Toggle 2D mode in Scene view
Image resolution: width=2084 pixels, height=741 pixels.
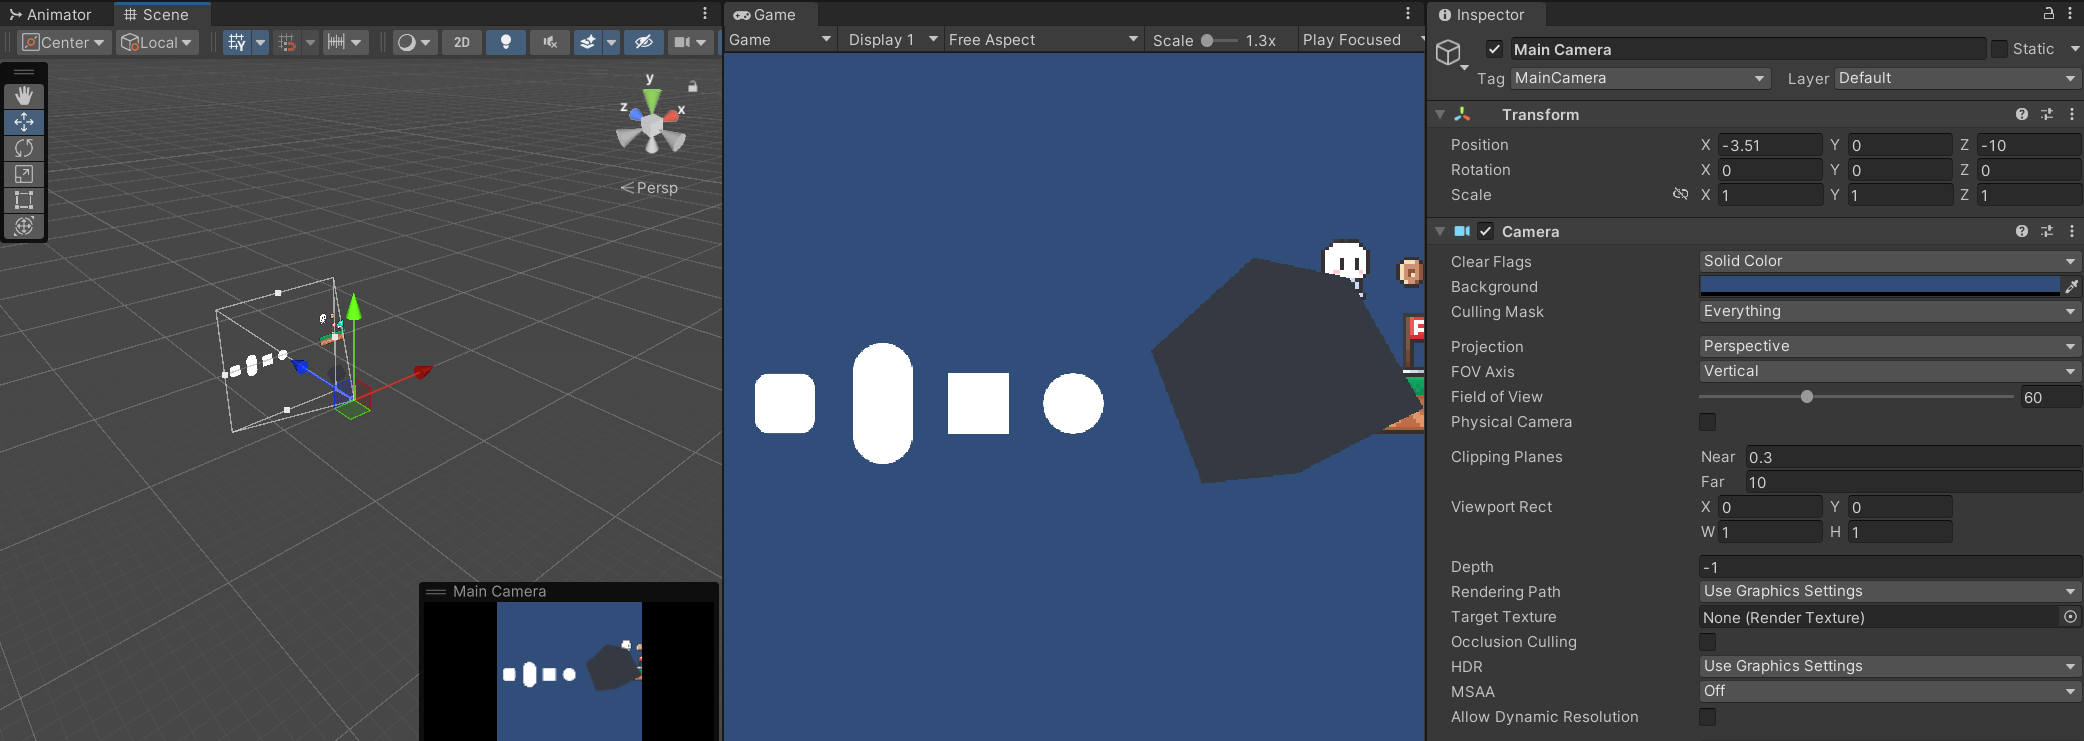(462, 42)
